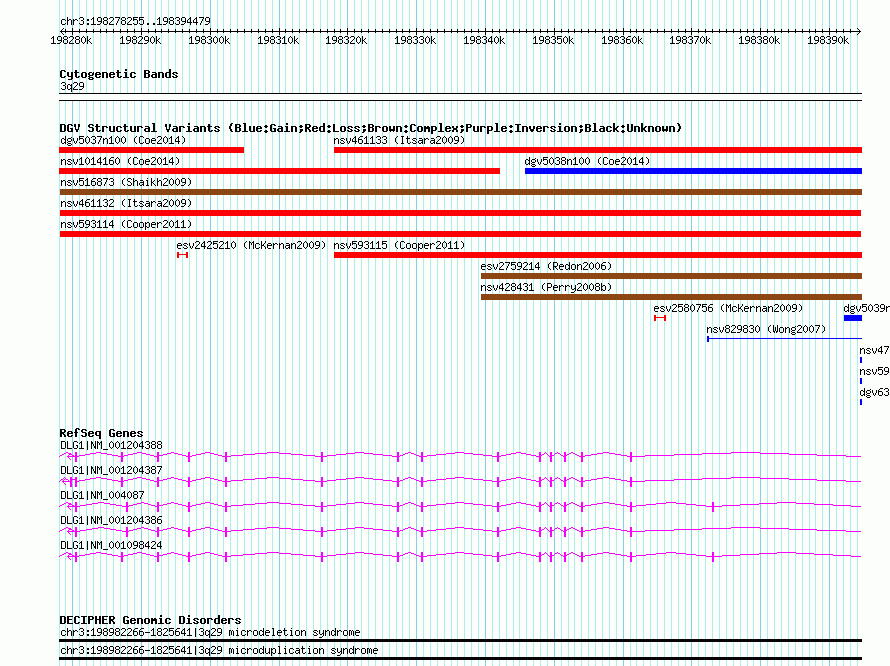Click the DECIPHER Genomic Disorders track title
This screenshot has height=666, width=890.
[x=150, y=620]
